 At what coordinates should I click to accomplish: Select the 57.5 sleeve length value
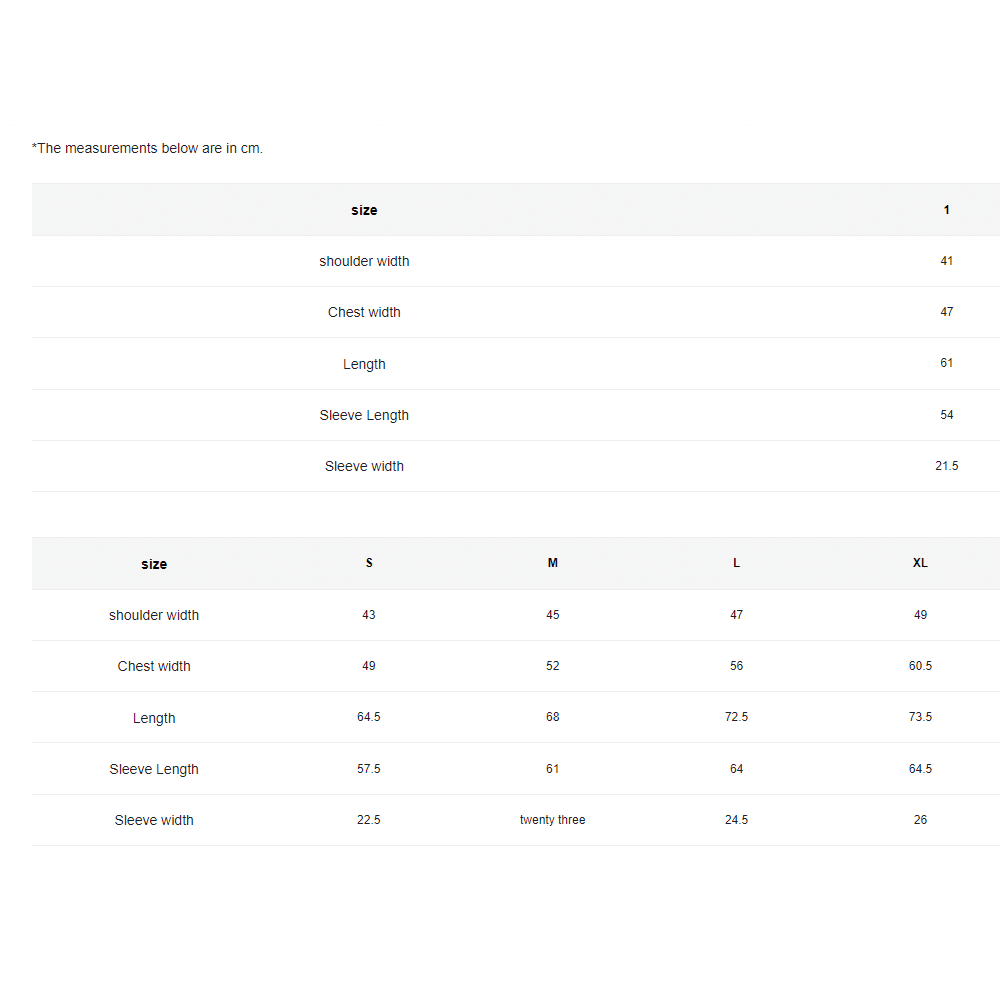click(369, 769)
